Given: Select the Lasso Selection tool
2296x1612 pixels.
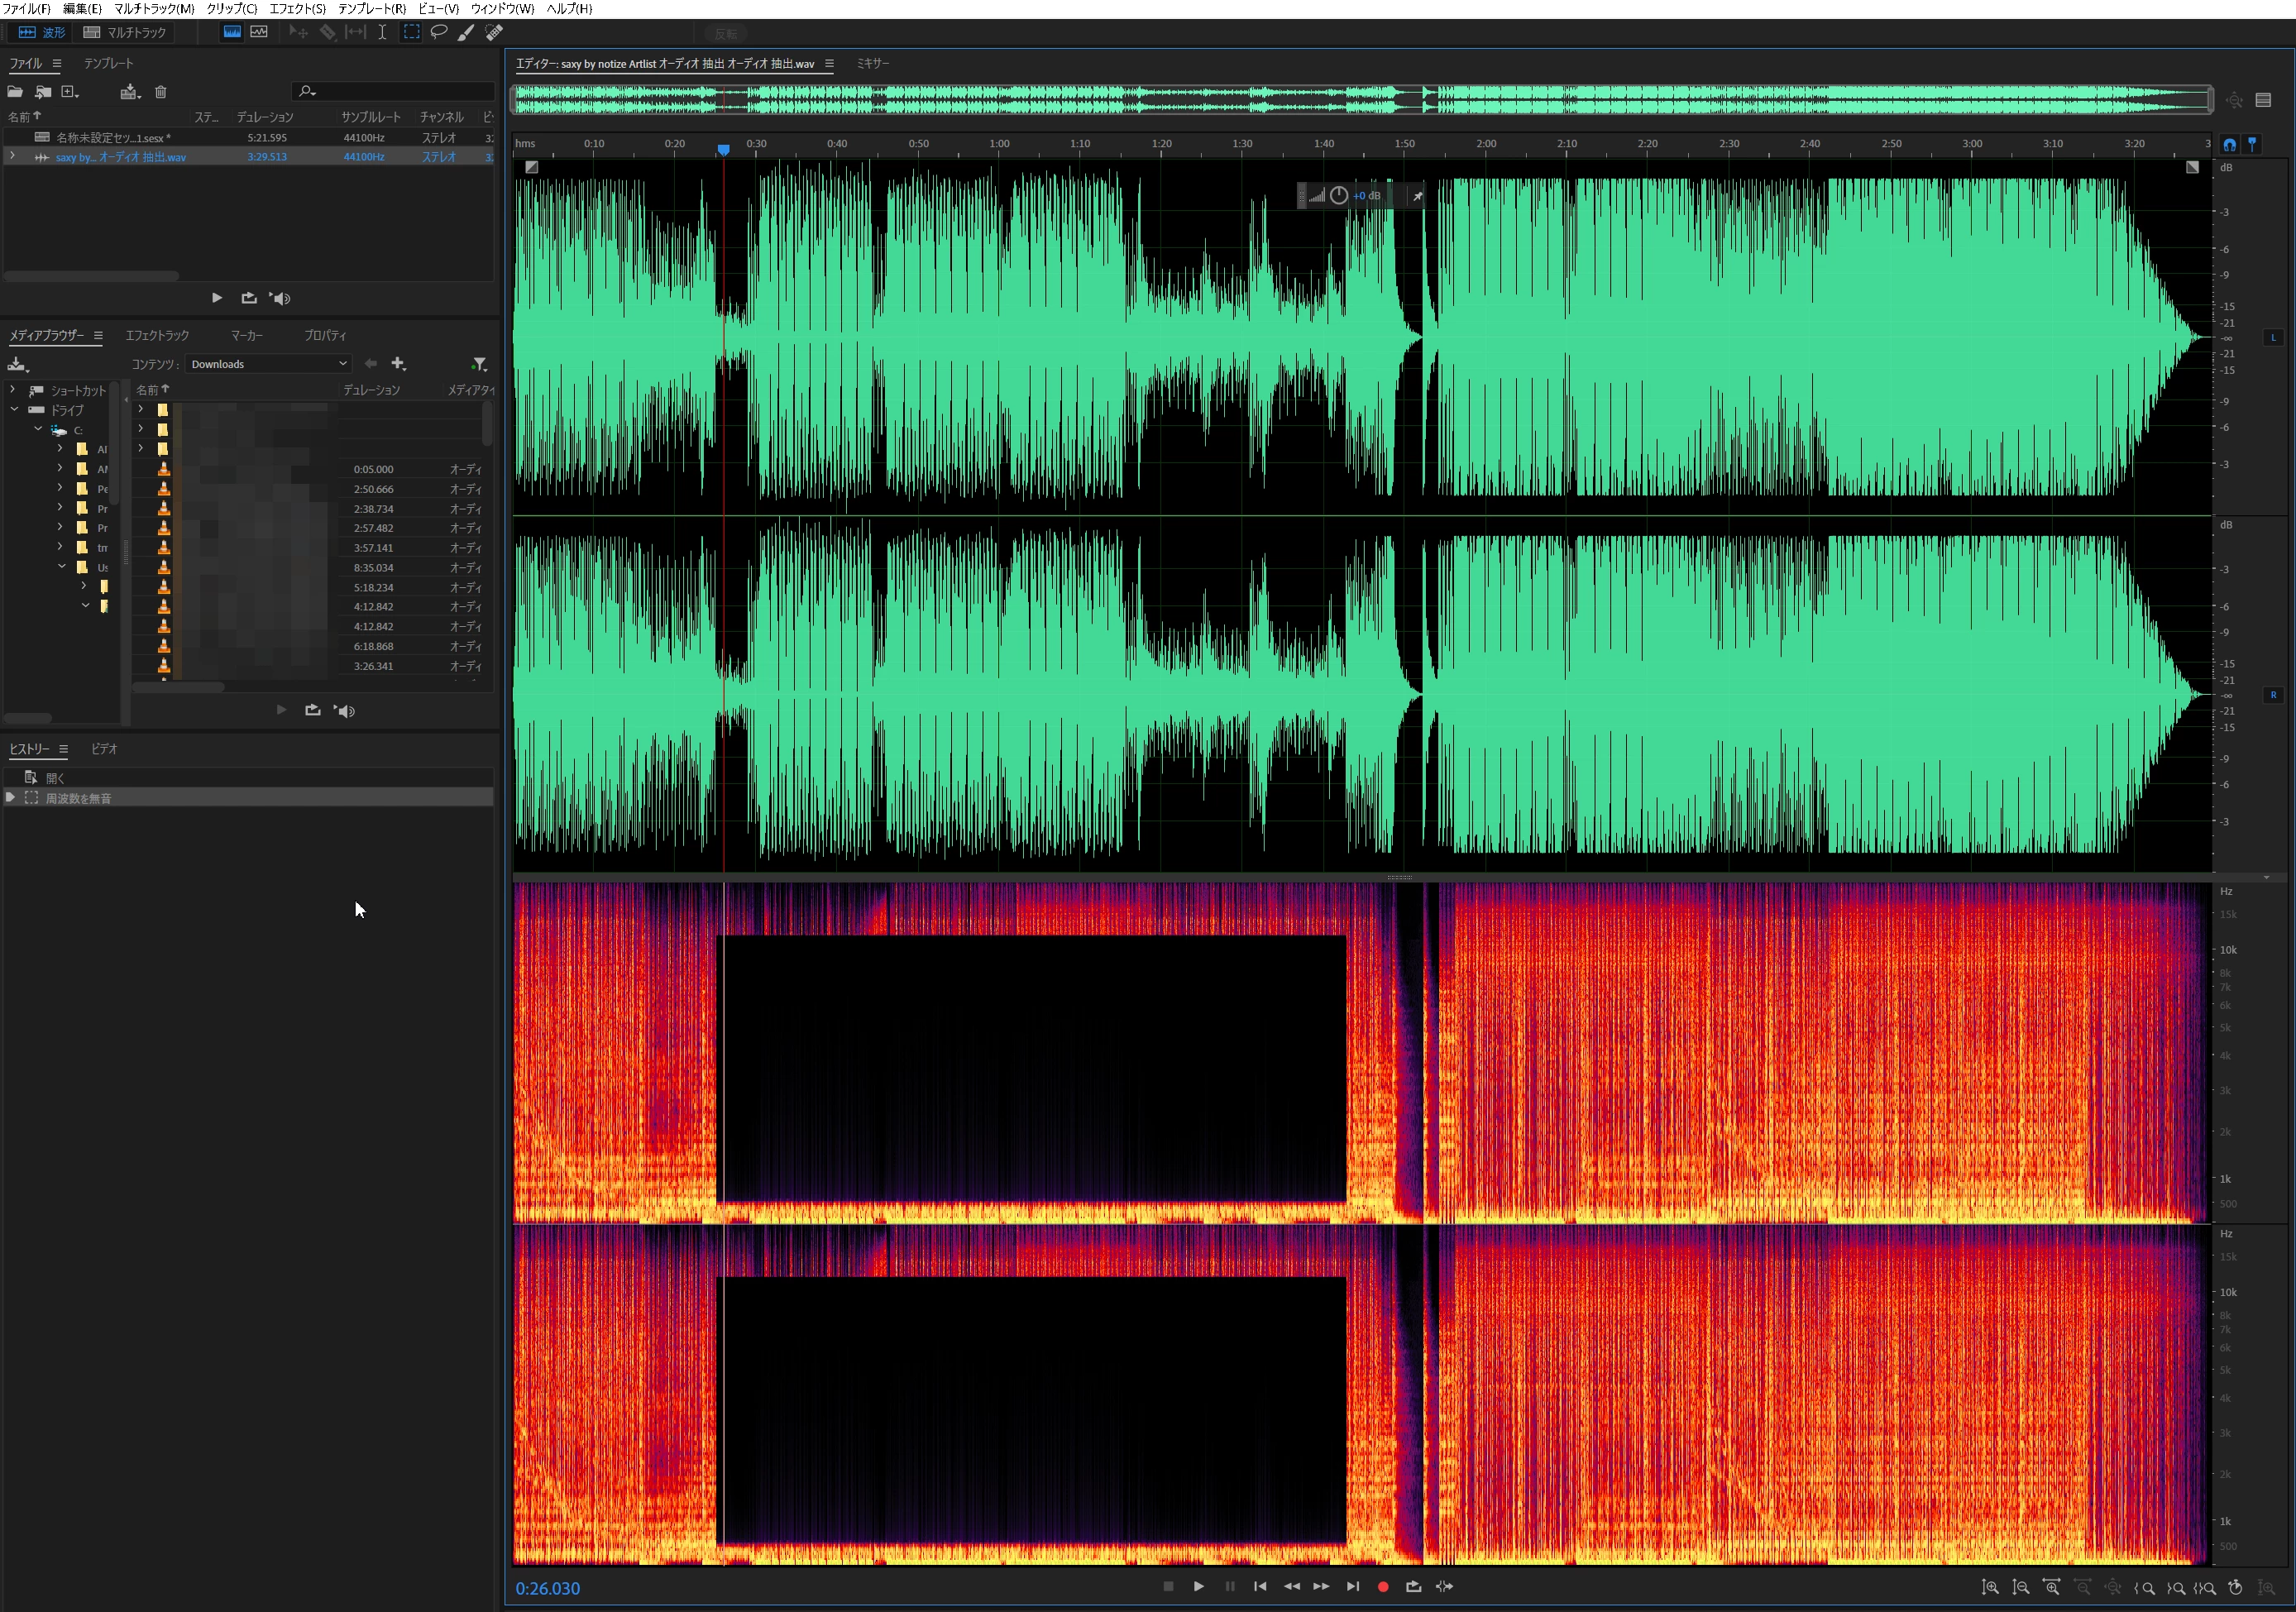Looking at the screenshot, I should click(438, 32).
